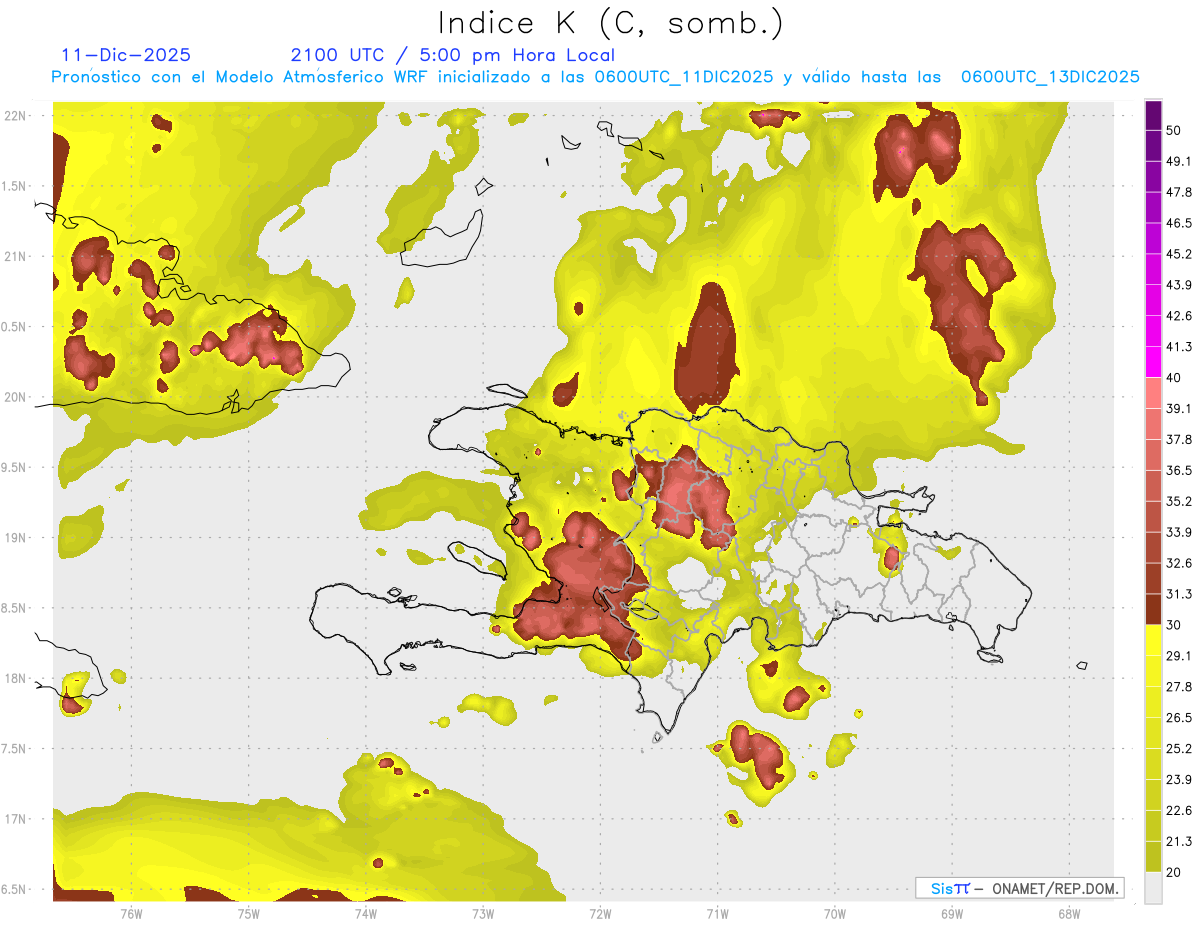Click the 76W longitude label
The width and height of the screenshot is (1200, 927).
(x=131, y=913)
